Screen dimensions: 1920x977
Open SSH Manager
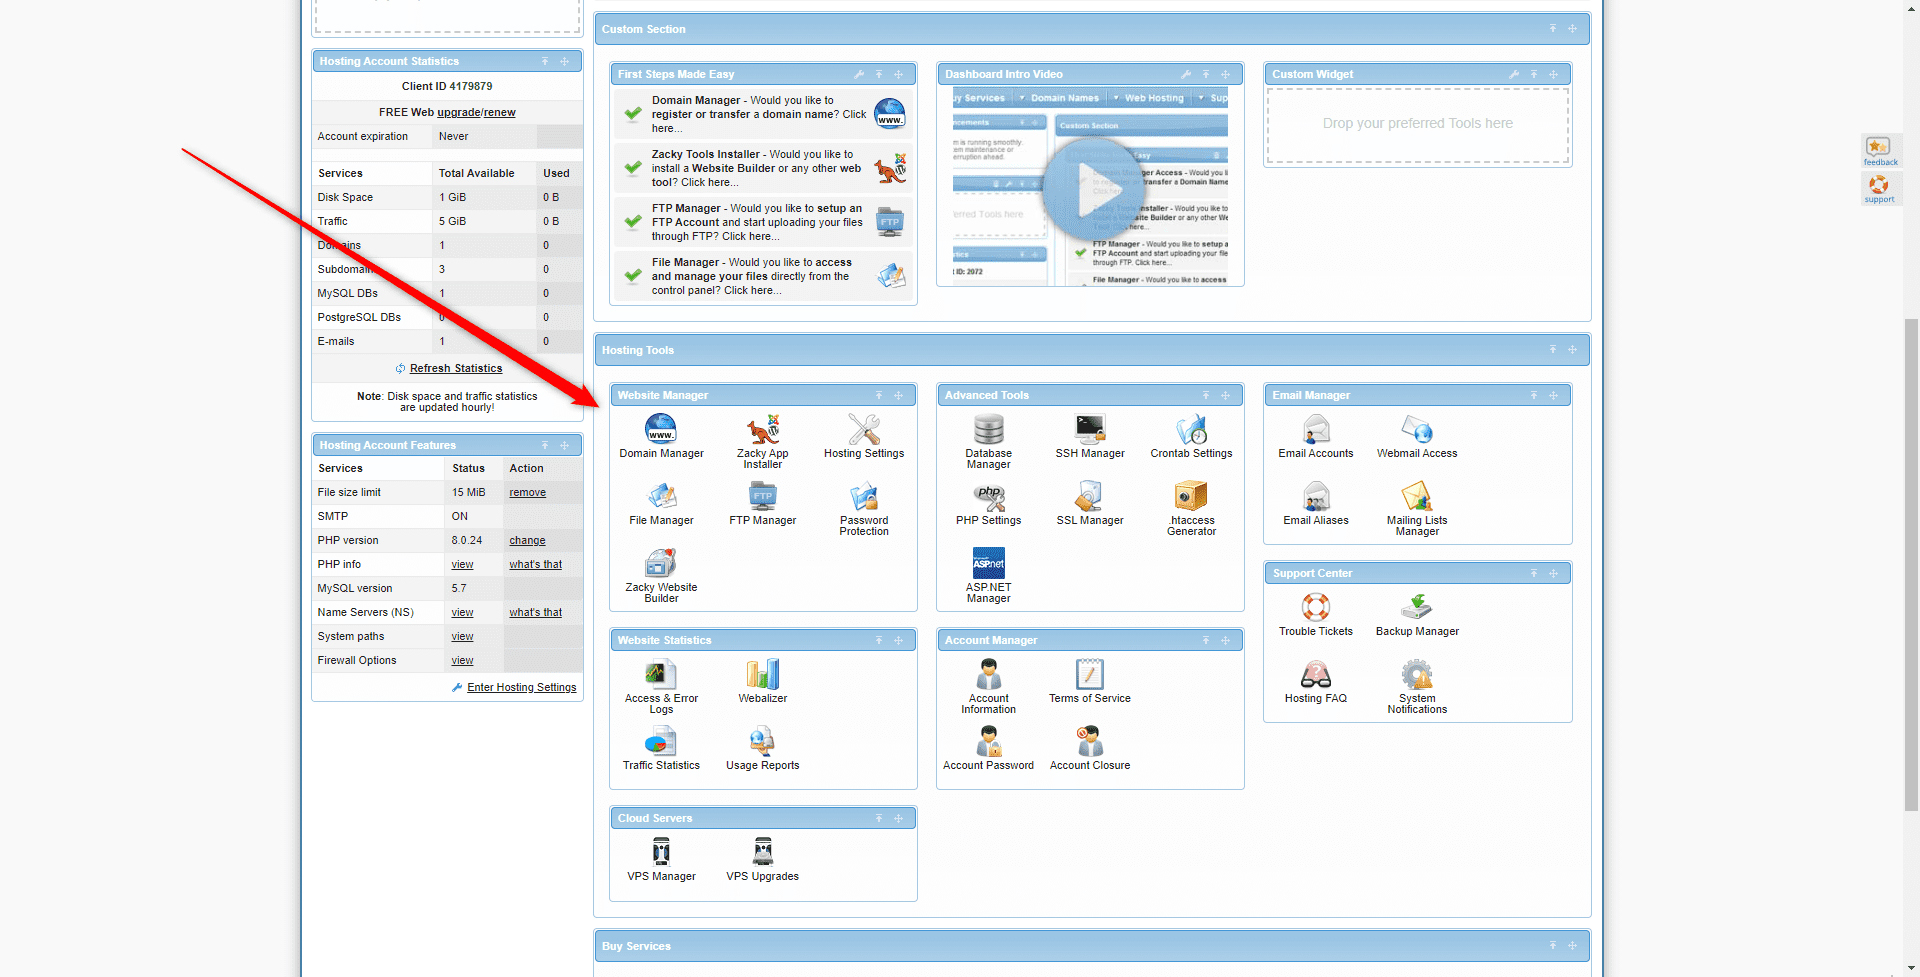coord(1089,437)
